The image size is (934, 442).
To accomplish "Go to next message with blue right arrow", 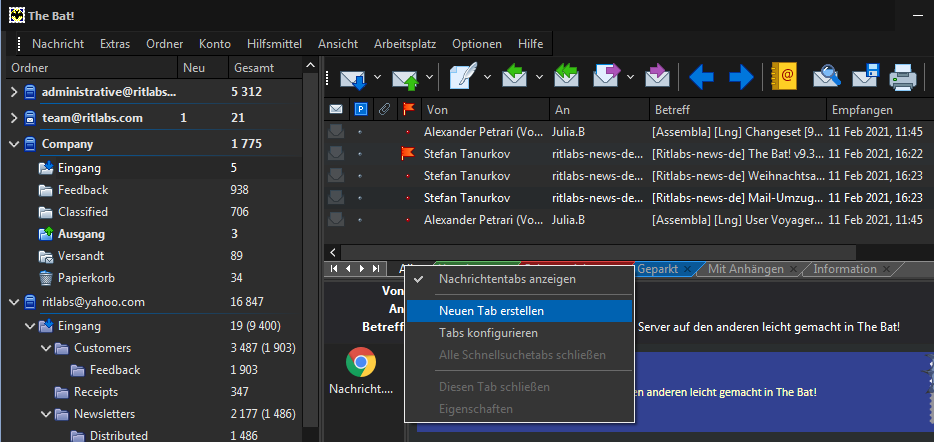I will [x=741, y=77].
